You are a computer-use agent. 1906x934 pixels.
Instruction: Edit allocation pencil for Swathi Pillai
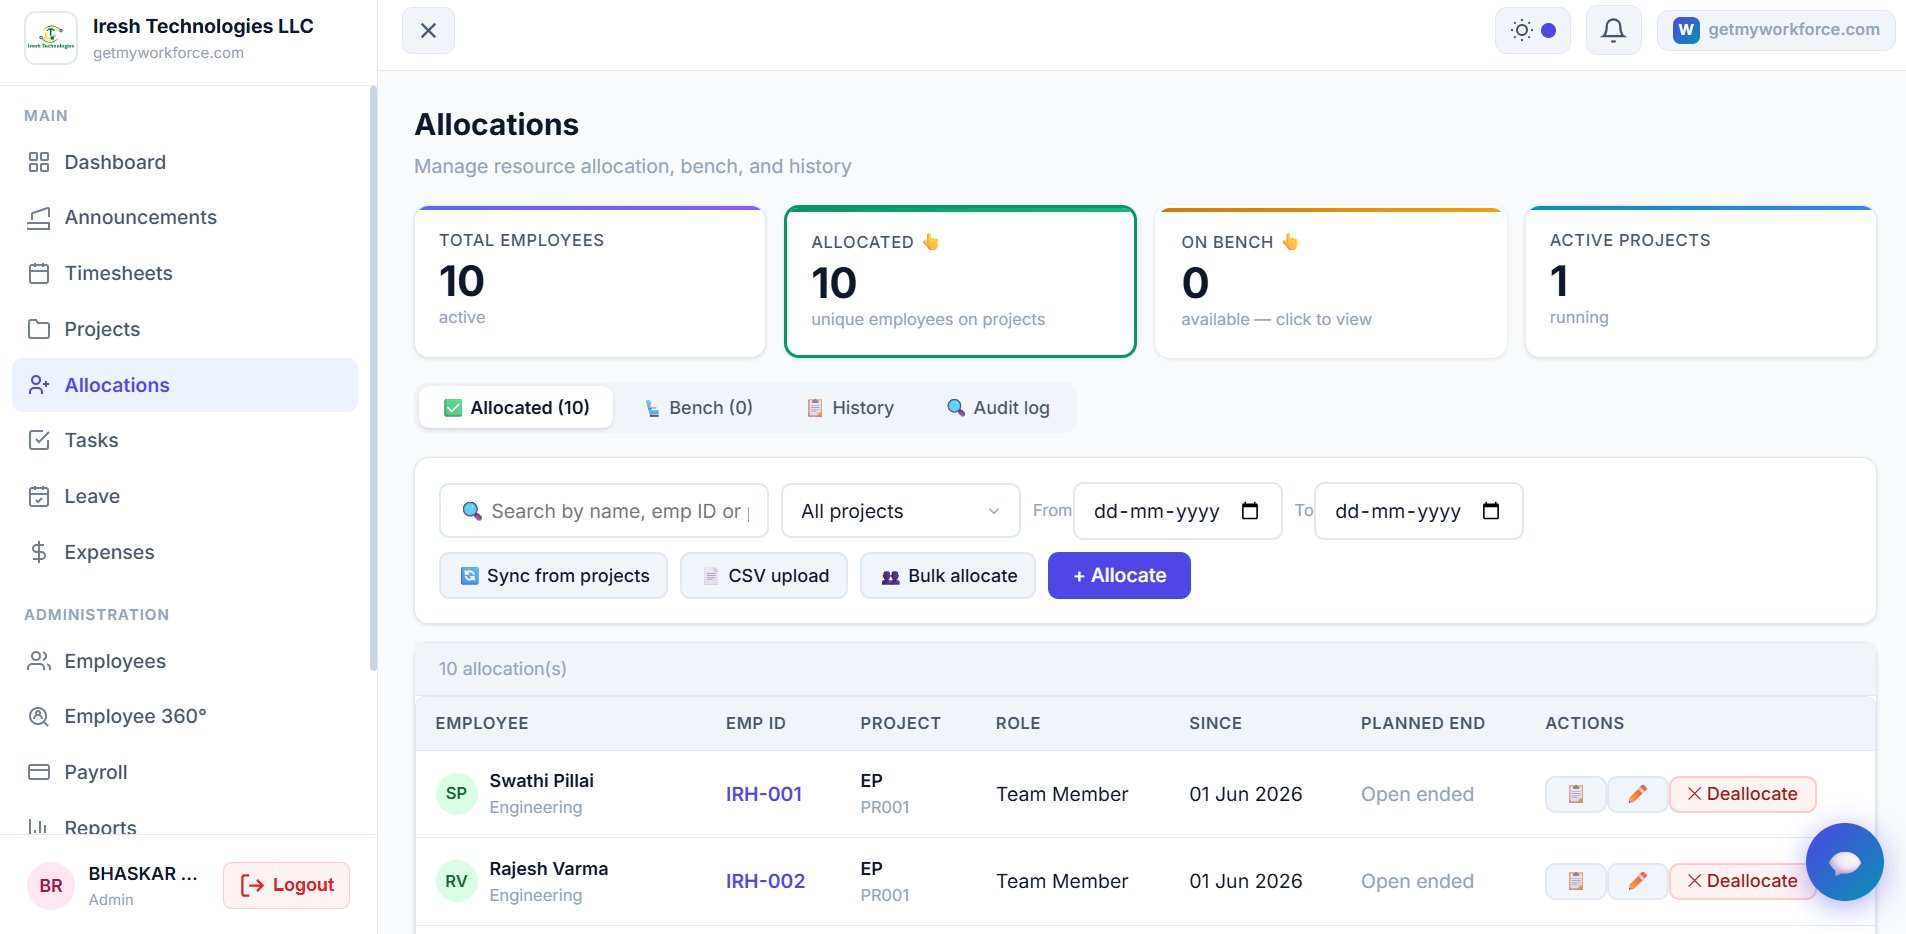(1637, 794)
